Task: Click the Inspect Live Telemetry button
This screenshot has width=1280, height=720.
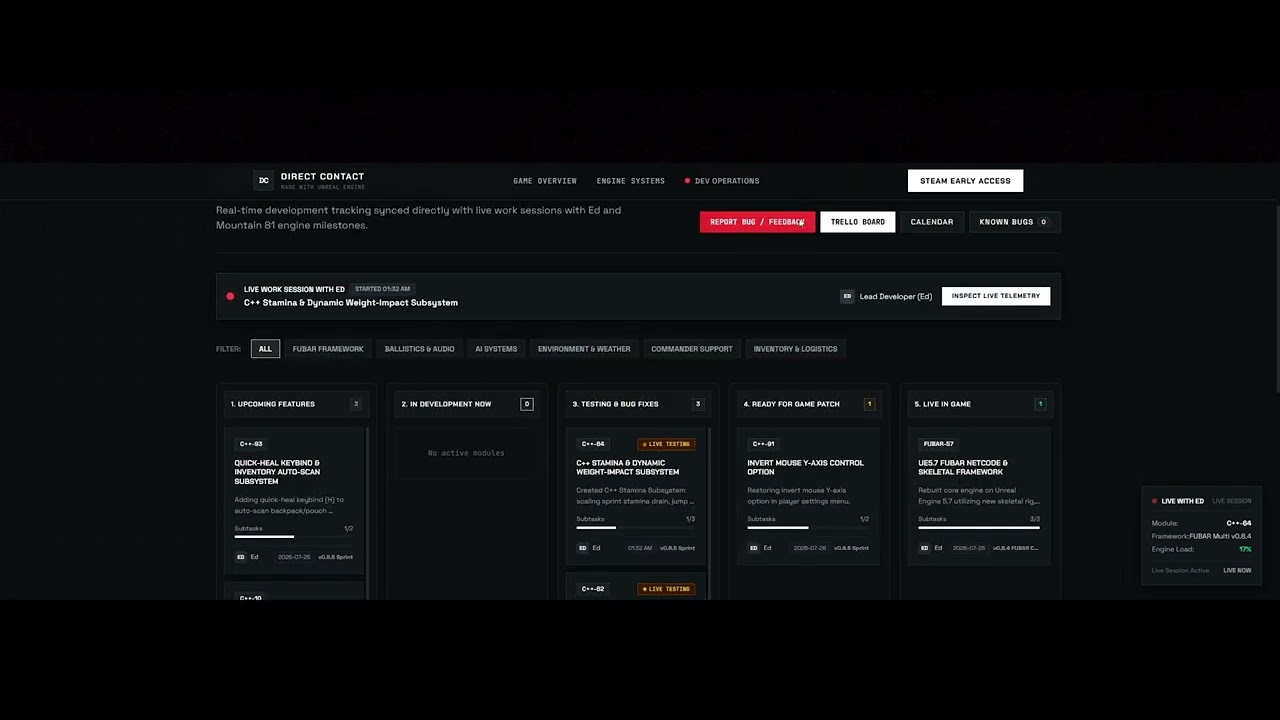Action: (996, 296)
